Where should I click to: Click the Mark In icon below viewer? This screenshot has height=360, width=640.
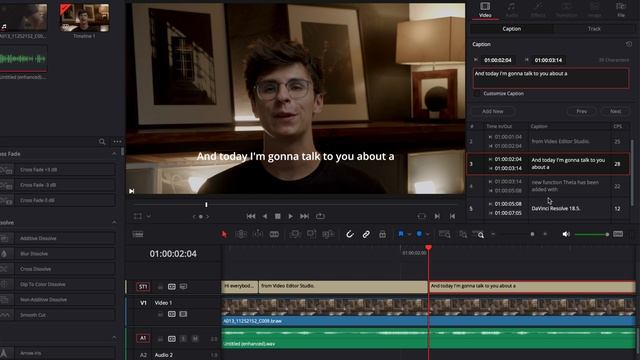click(437, 216)
